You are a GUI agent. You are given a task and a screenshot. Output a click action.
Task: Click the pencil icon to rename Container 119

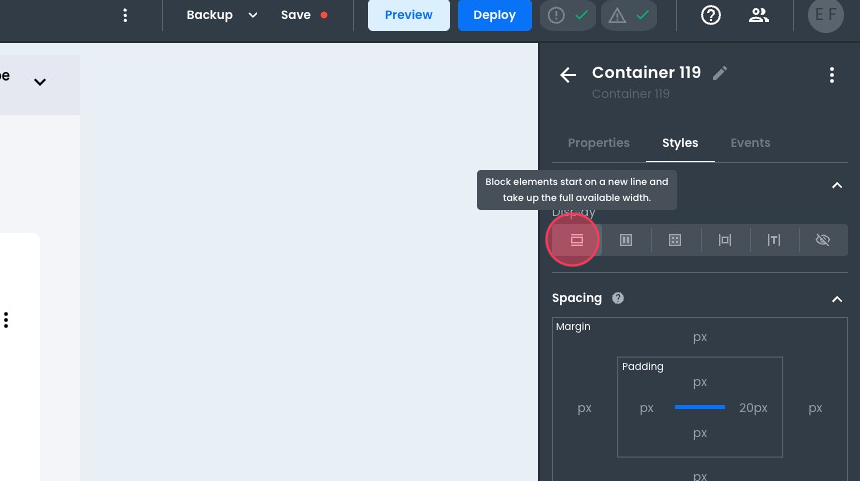pyautogui.click(x=720, y=73)
